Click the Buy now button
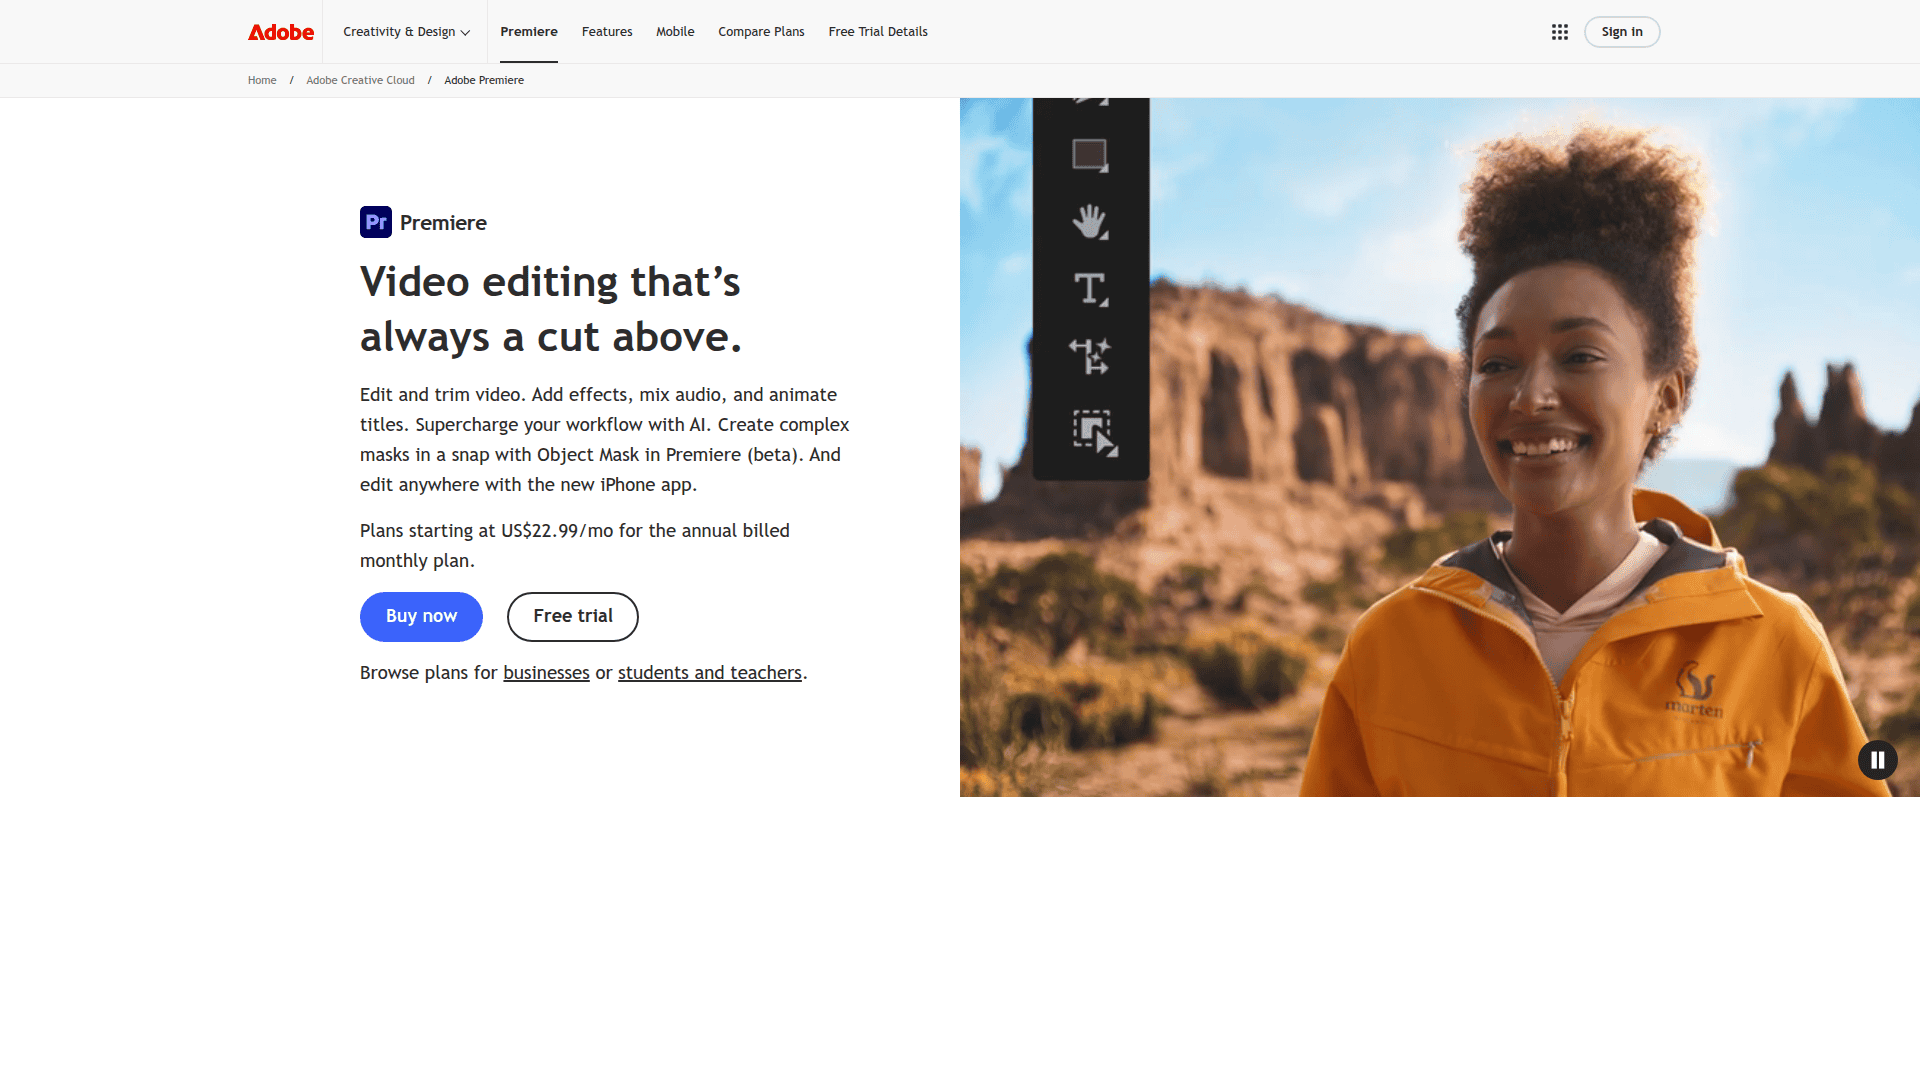Image resolution: width=1920 pixels, height=1080 pixels. (x=421, y=617)
